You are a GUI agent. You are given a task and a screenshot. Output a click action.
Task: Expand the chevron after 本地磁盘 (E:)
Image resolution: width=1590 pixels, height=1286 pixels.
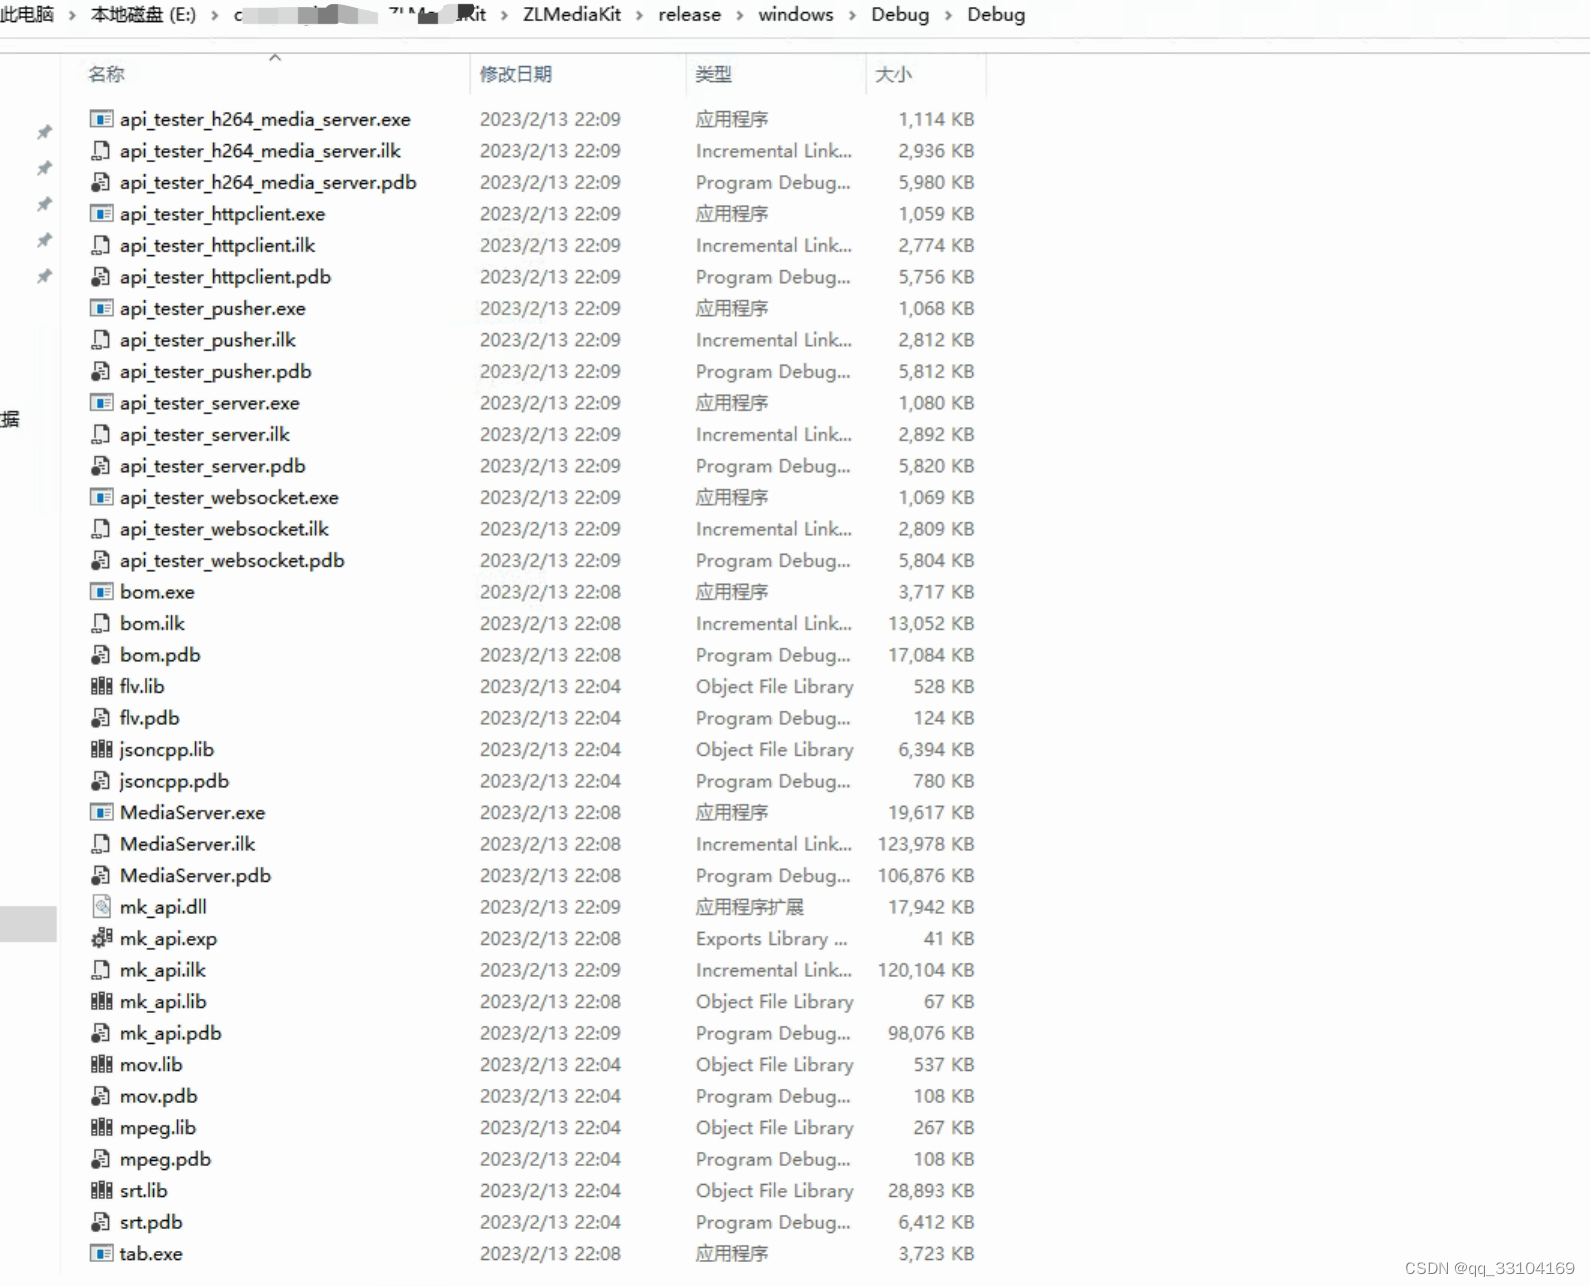click(x=215, y=15)
